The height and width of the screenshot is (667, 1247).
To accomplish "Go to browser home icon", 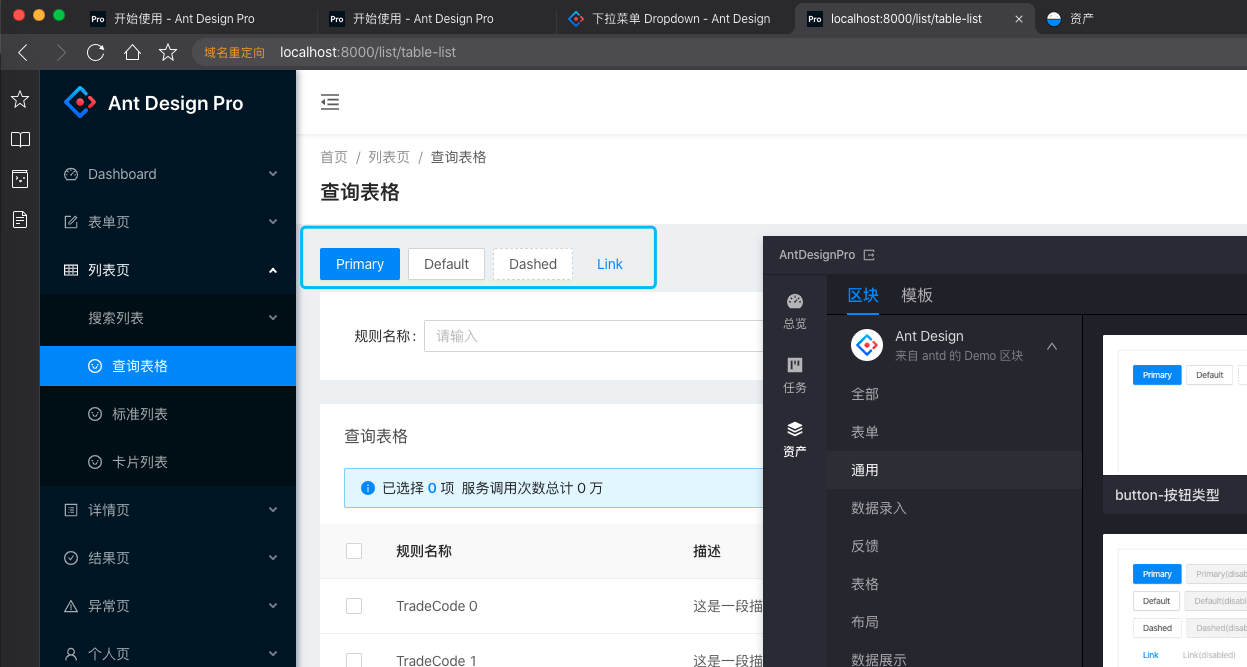I will tap(132, 52).
